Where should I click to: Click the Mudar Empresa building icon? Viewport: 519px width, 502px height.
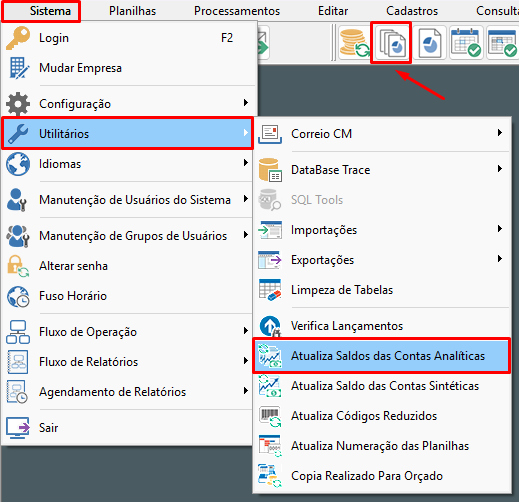(x=19, y=68)
